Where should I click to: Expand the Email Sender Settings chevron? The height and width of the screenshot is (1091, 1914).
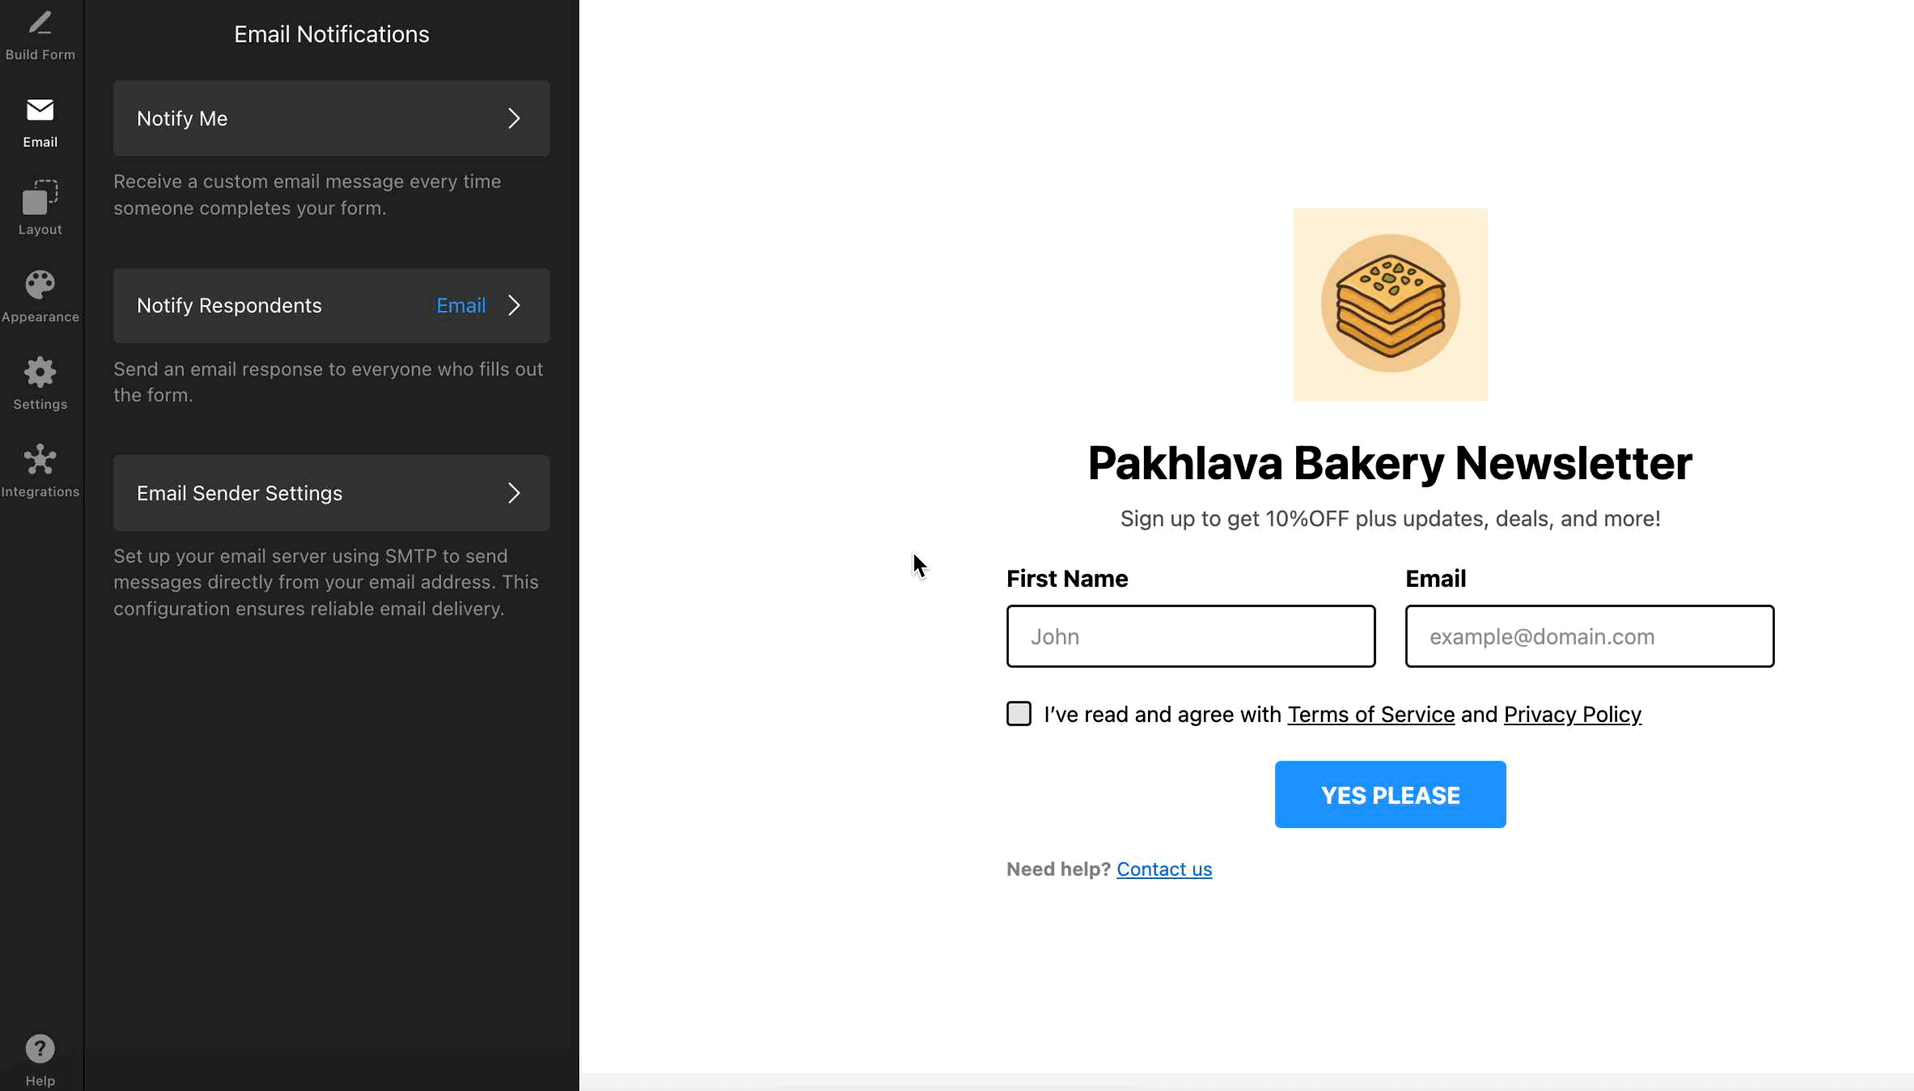[514, 493]
